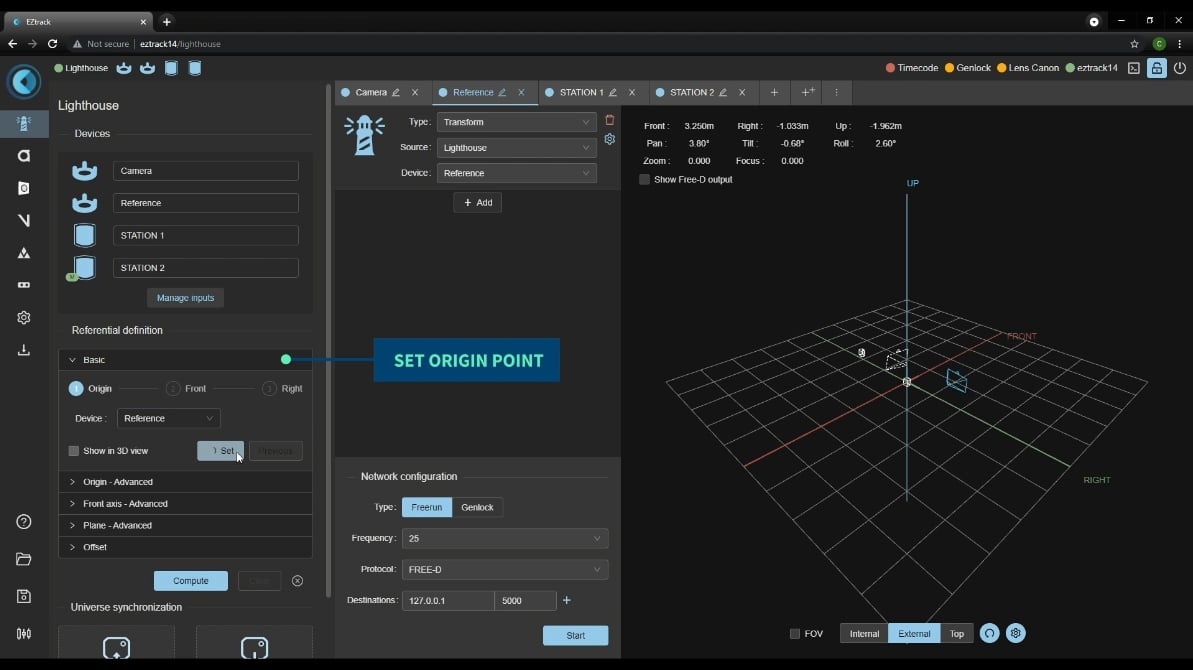Image resolution: width=1193 pixels, height=670 pixels.
Task: Open the Frequency dropdown set to 25
Action: [504, 538]
